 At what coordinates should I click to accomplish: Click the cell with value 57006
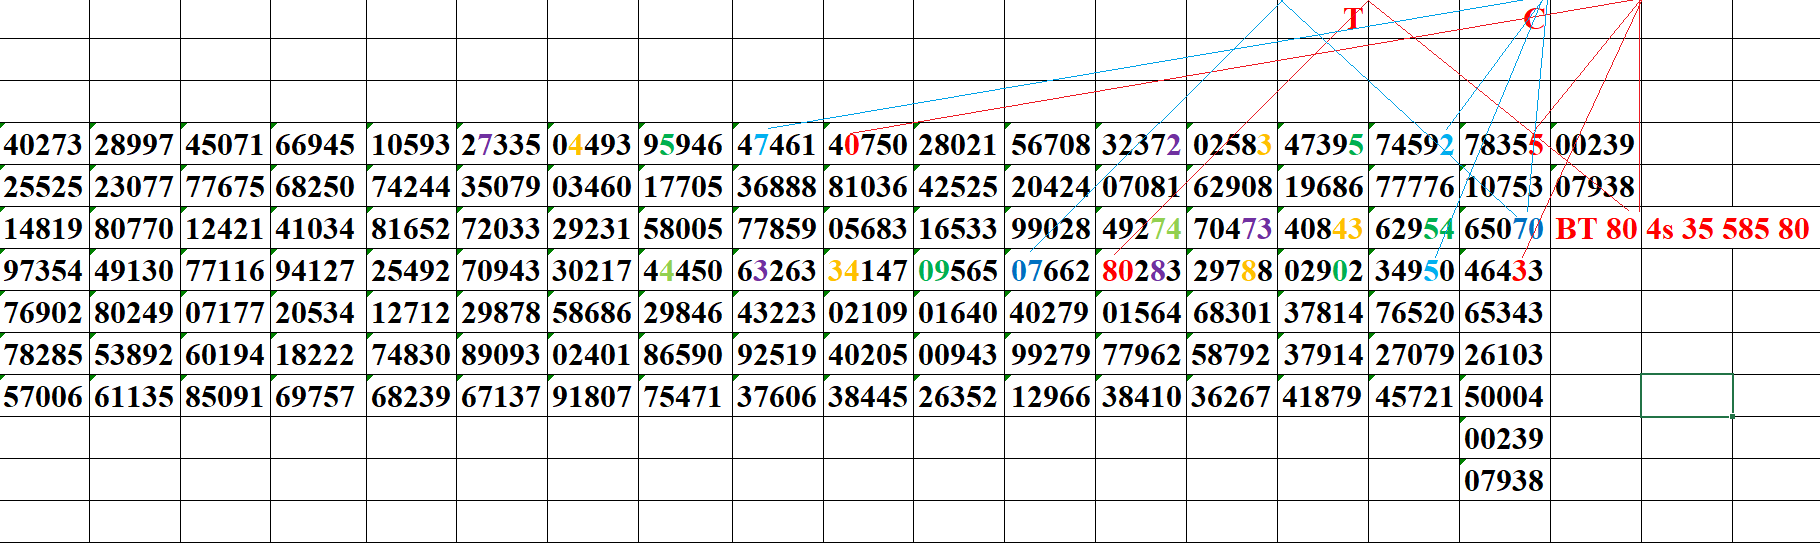pos(44,397)
